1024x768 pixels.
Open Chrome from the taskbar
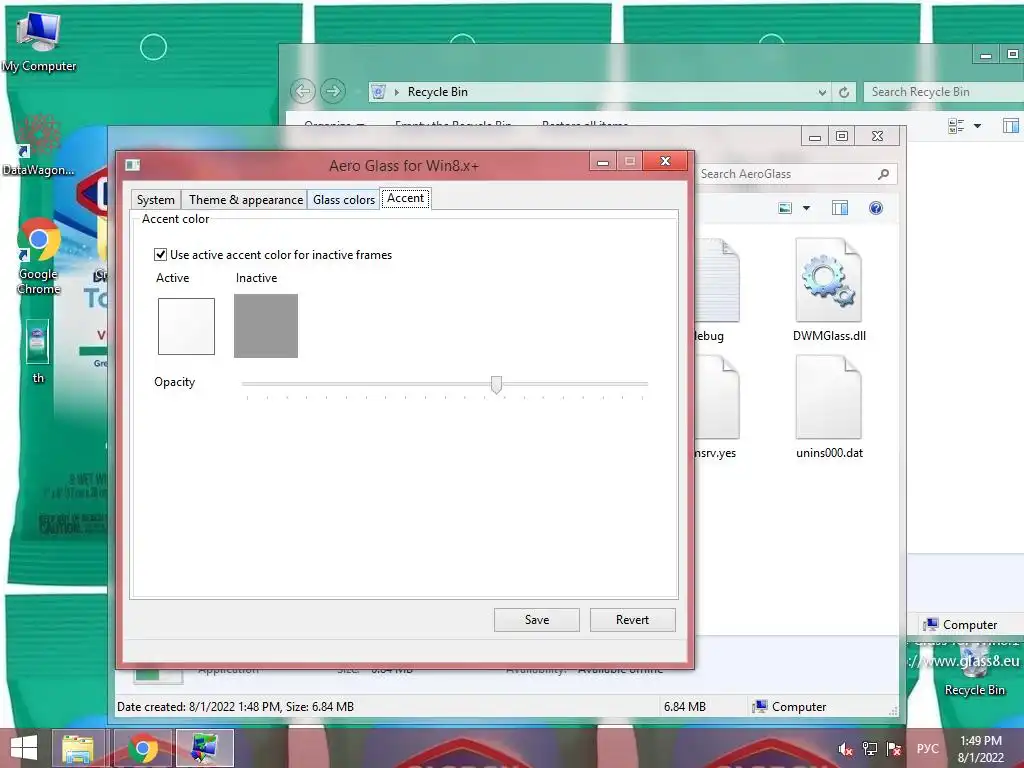click(143, 748)
